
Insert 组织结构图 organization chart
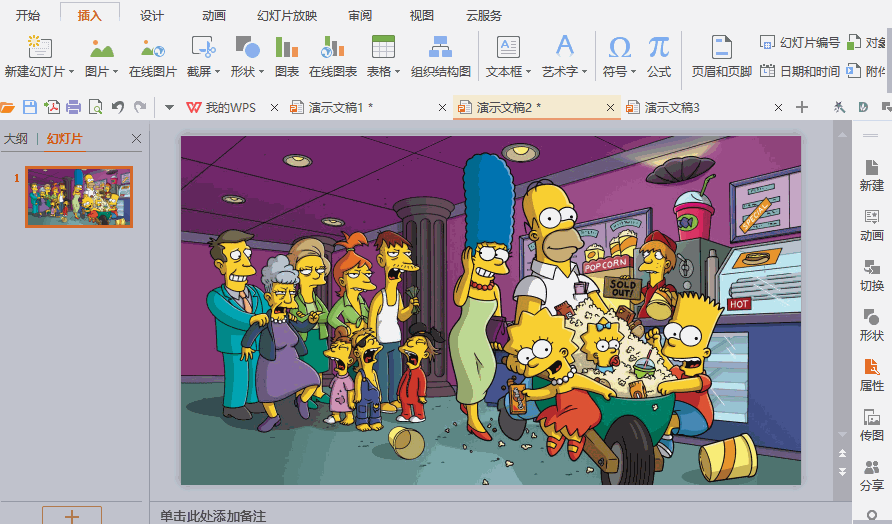tap(440, 47)
